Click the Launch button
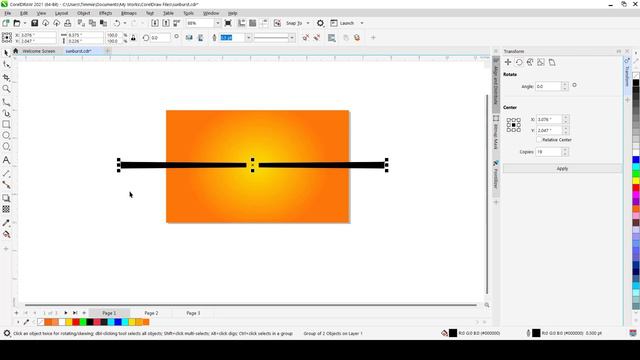640x360 pixels. pos(342,23)
